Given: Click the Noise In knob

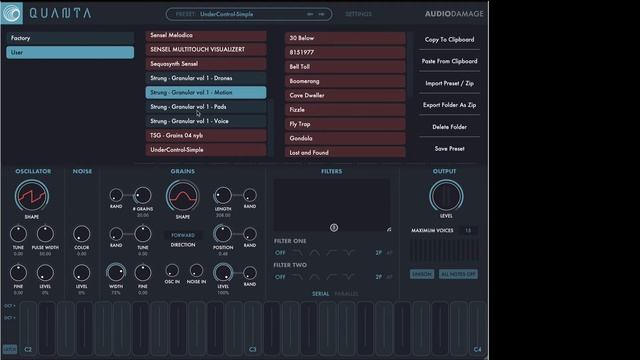Looking at the screenshot, I should 196,270.
